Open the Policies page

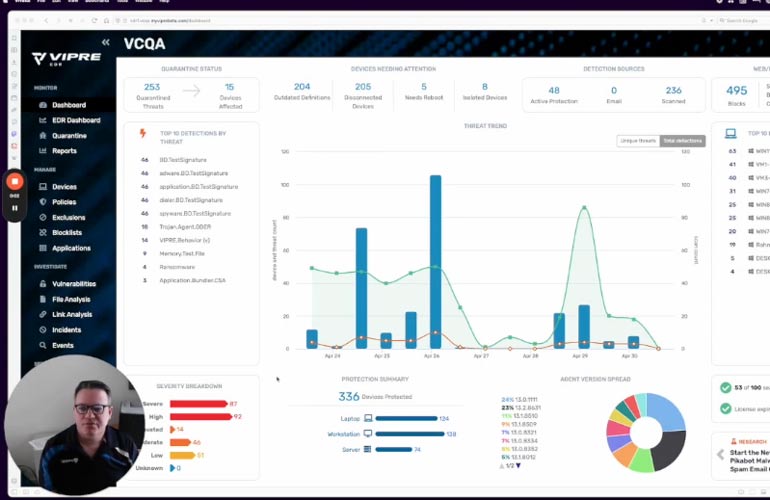(x=64, y=202)
